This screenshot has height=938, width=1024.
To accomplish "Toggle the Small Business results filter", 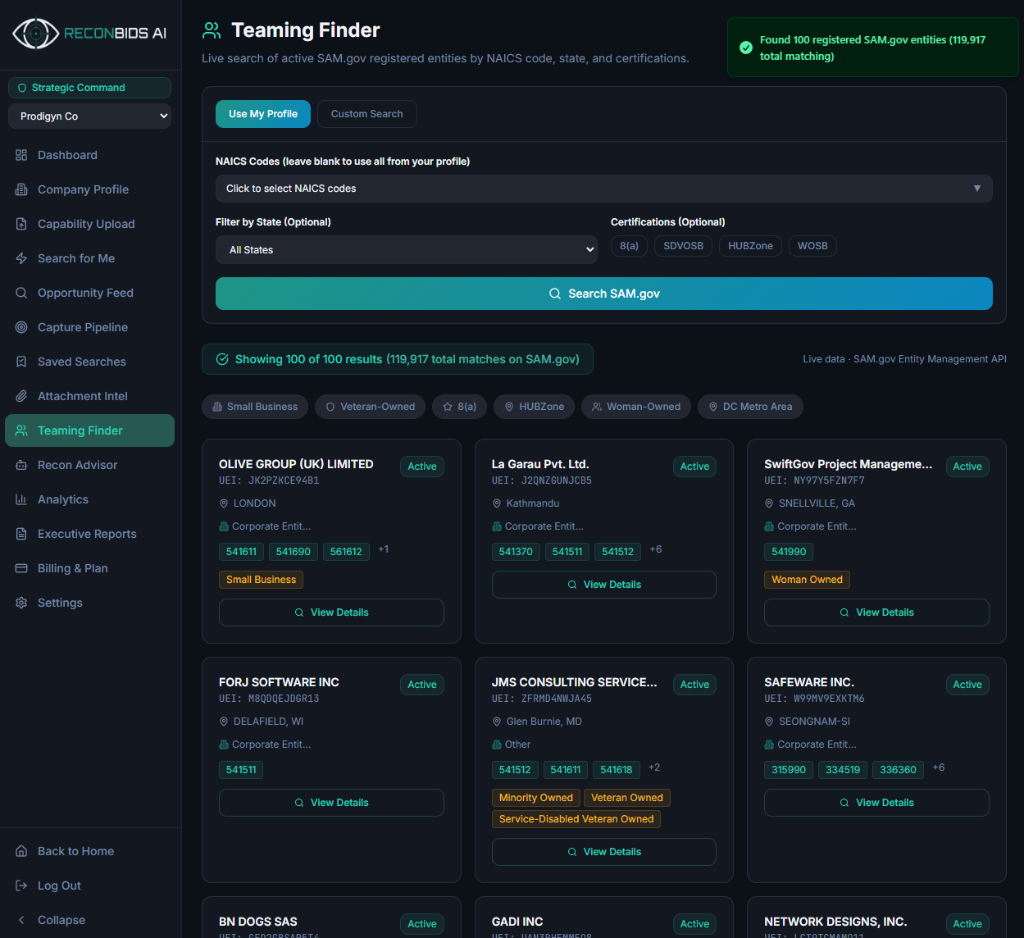I will click(255, 407).
